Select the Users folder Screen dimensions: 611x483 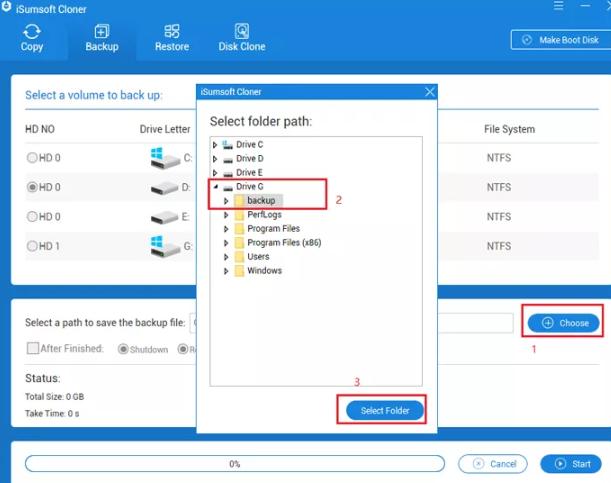pyautogui.click(x=258, y=257)
